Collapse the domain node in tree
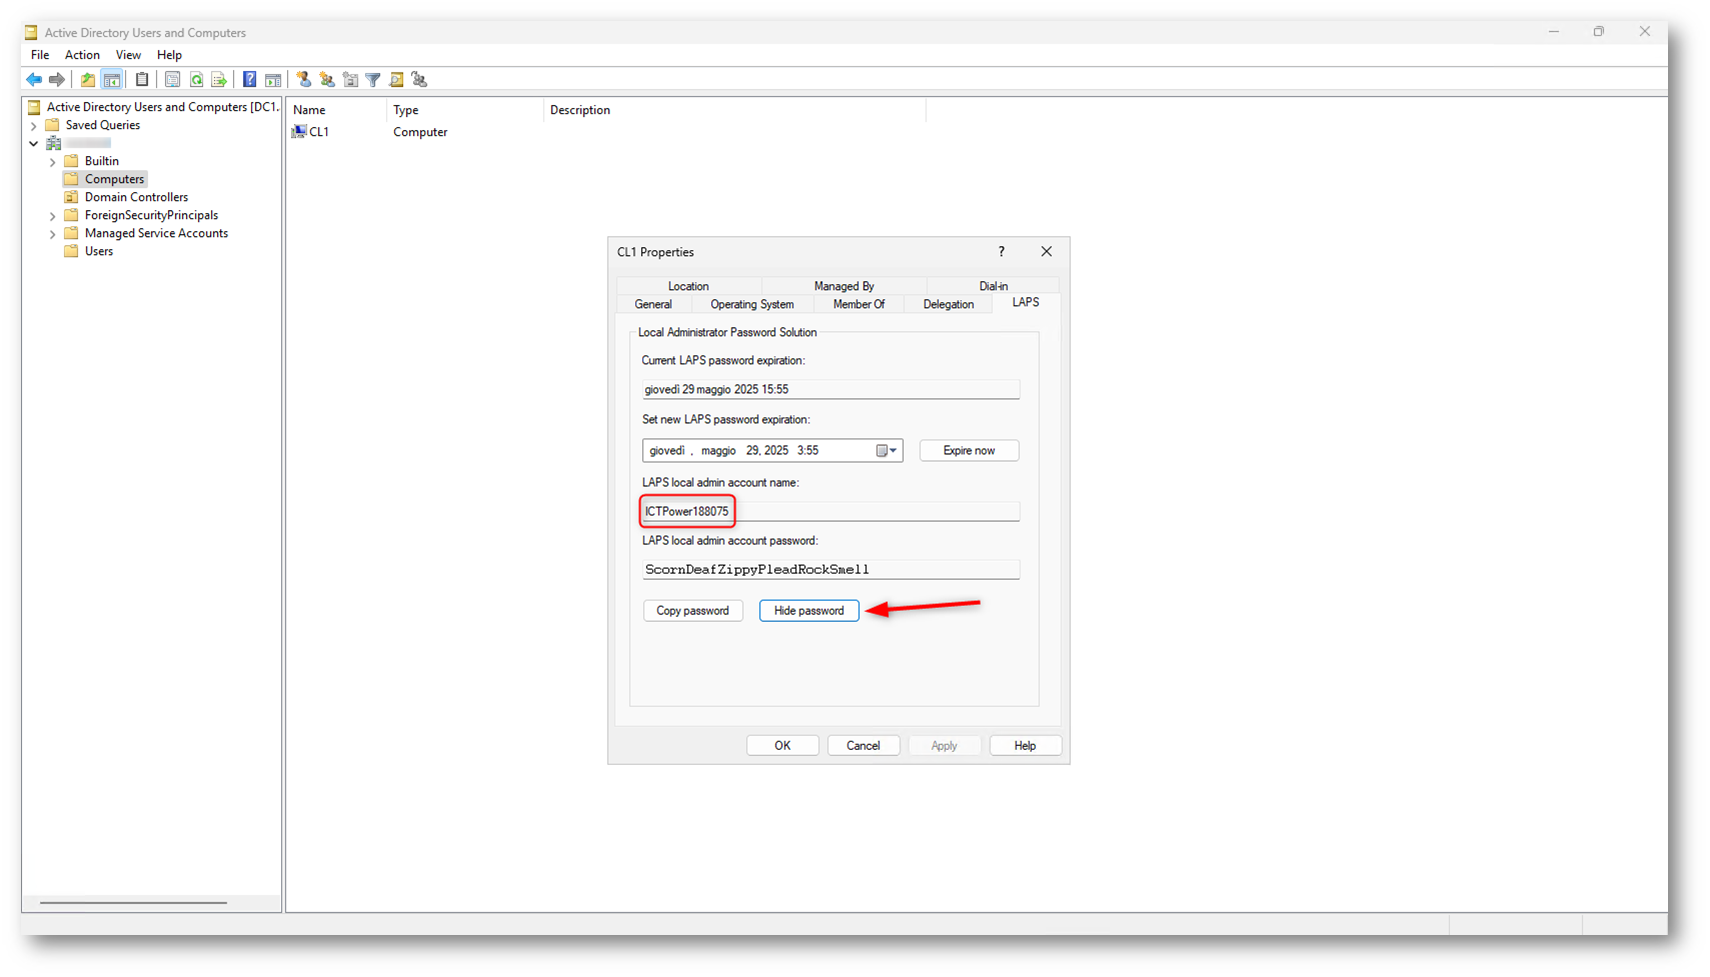 point(34,144)
